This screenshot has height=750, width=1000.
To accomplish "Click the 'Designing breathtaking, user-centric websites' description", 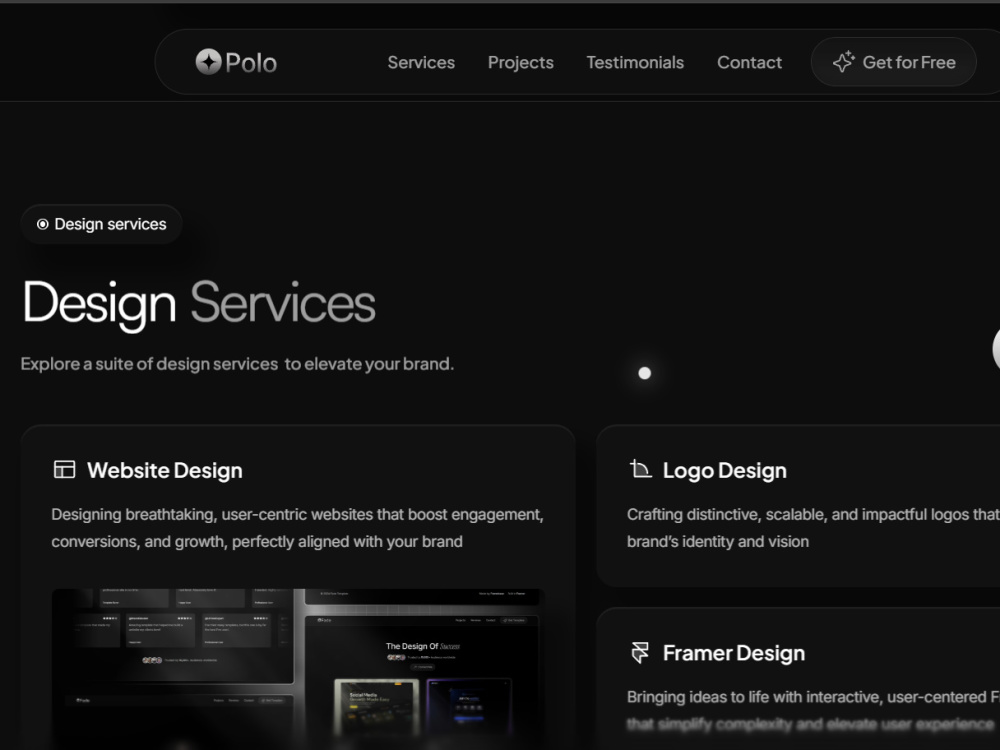I will 297,527.
